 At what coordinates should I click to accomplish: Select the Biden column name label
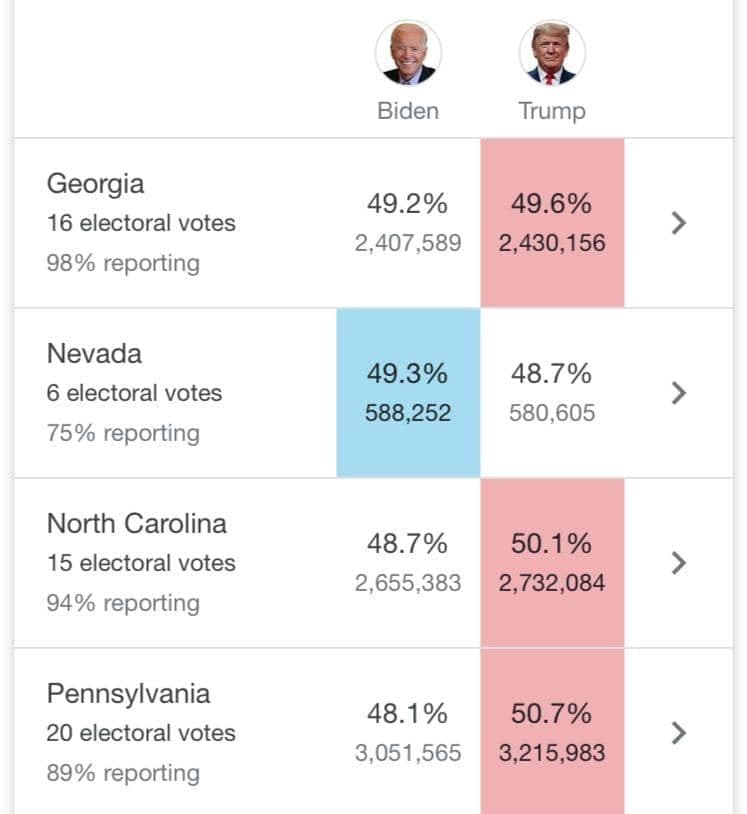pos(408,111)
